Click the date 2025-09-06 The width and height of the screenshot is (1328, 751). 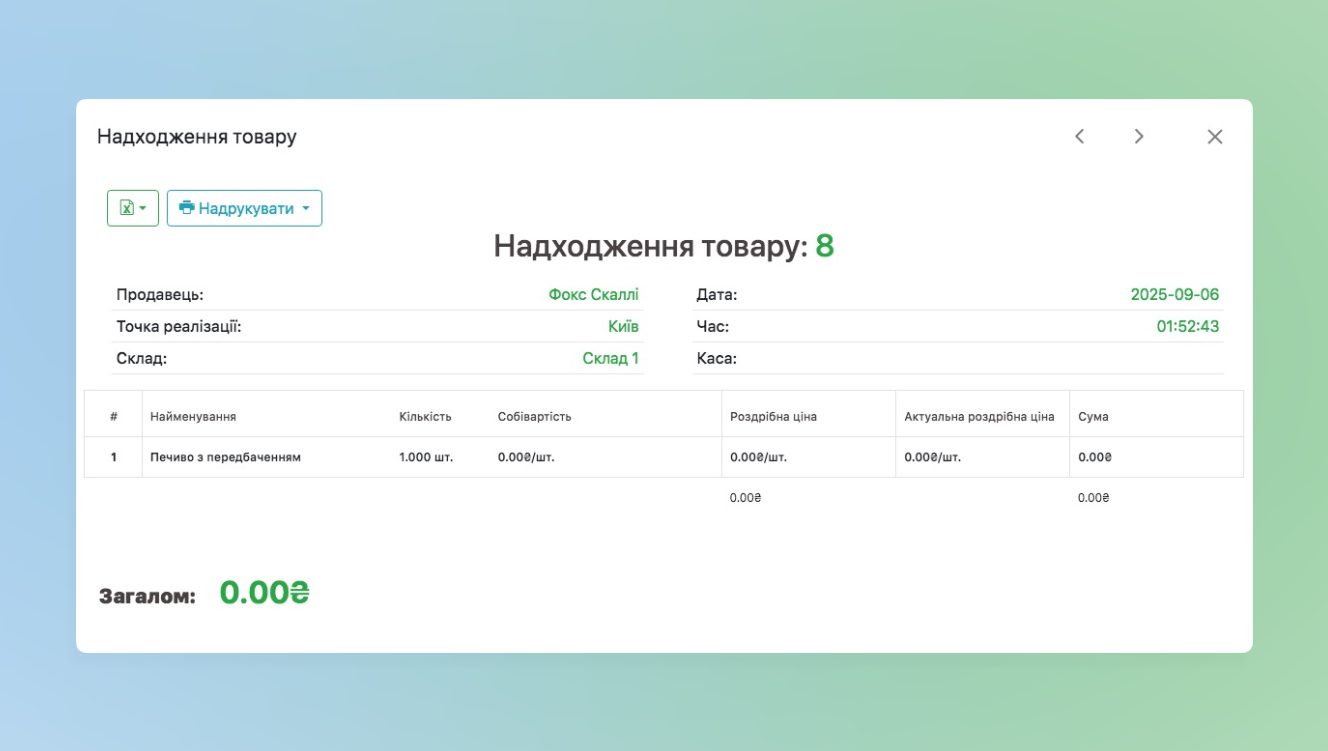(x=1174, y=295)
